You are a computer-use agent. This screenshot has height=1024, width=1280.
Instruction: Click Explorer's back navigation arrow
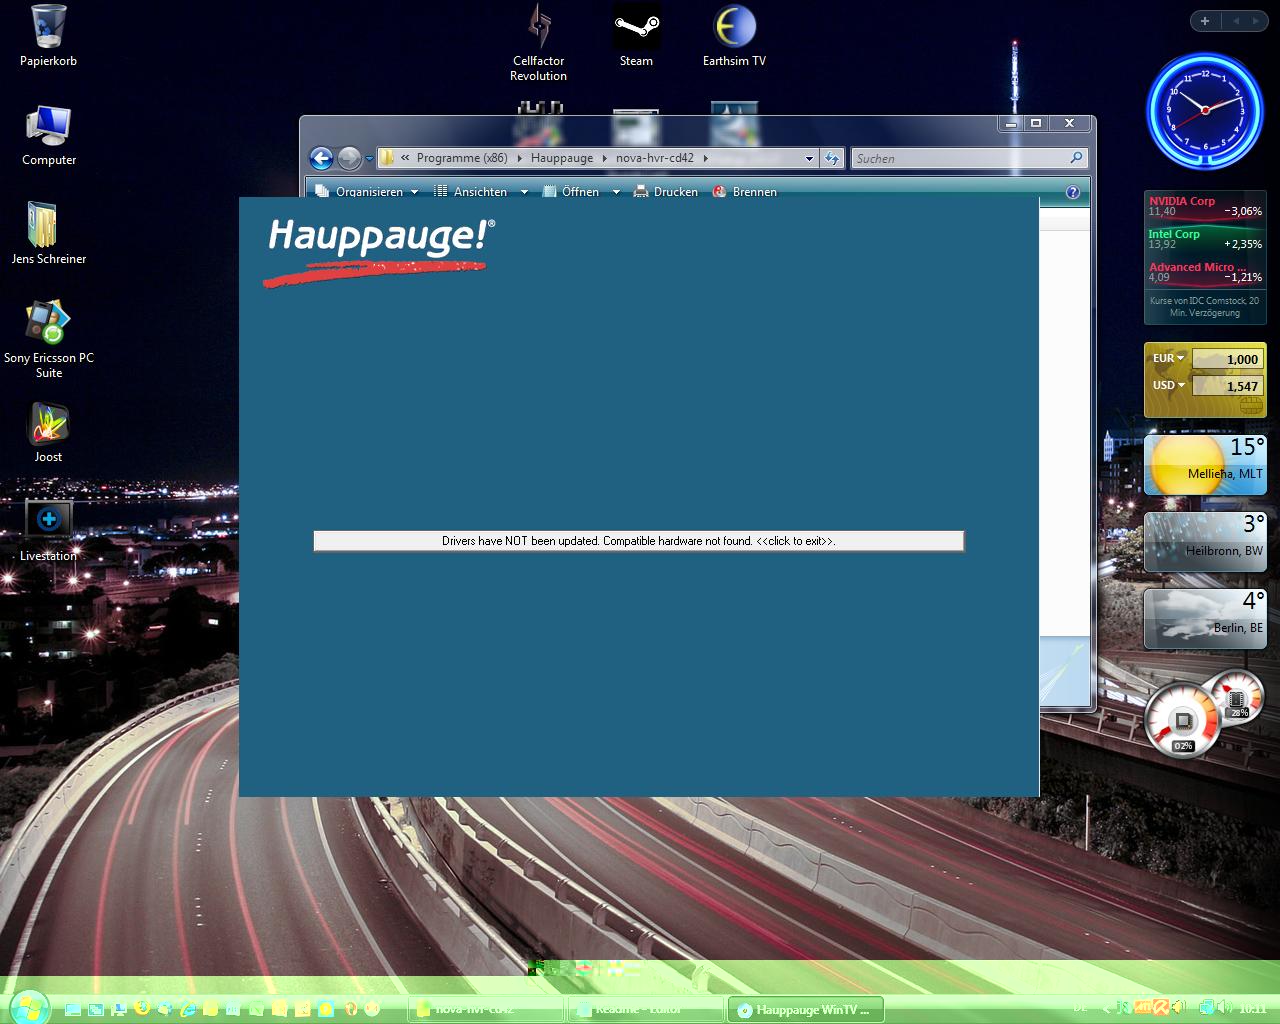click(x=321, y=158)
